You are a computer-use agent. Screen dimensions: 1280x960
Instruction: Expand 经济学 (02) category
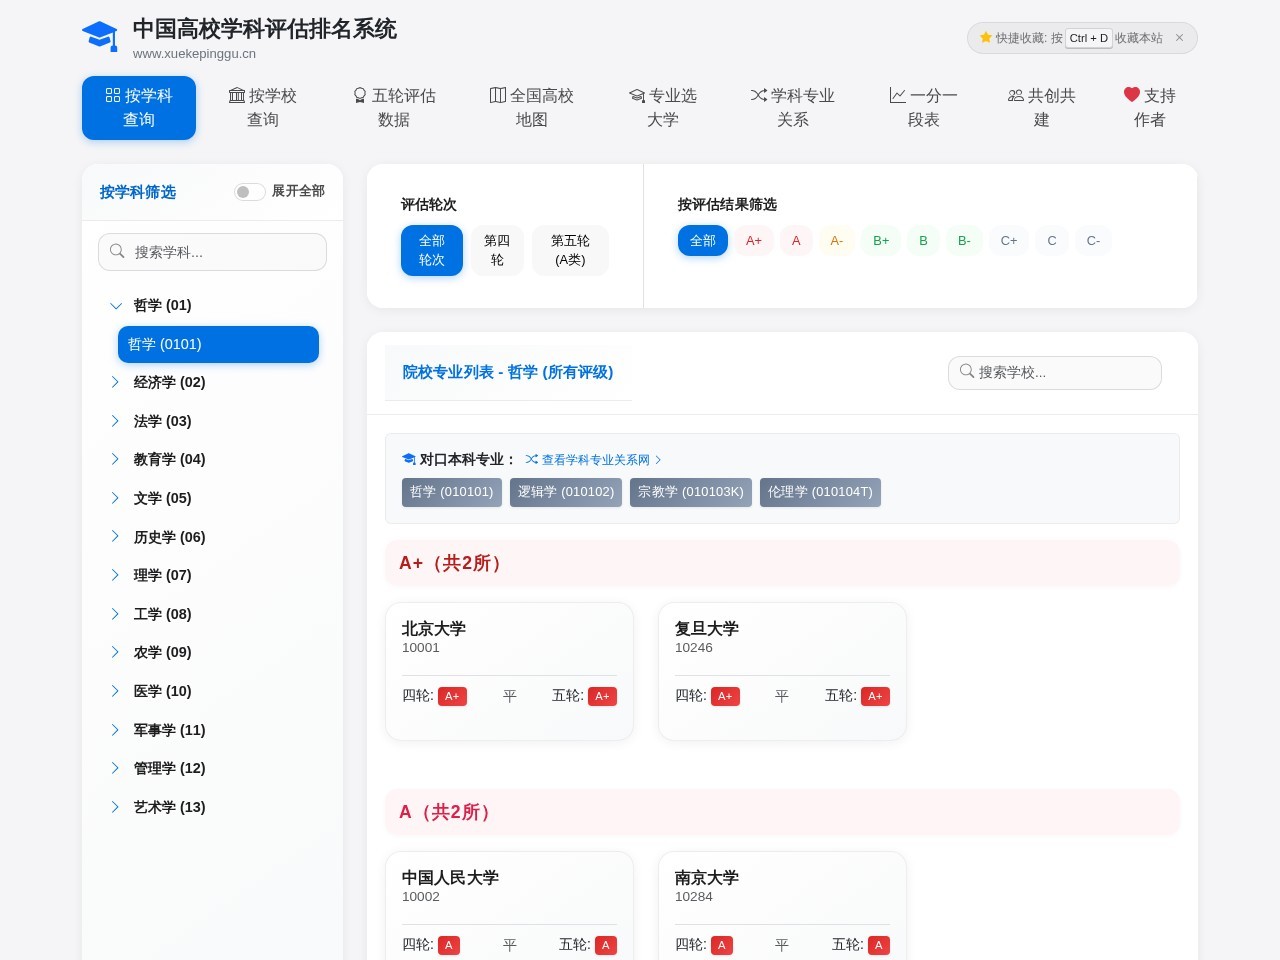[x=212, y=382]
